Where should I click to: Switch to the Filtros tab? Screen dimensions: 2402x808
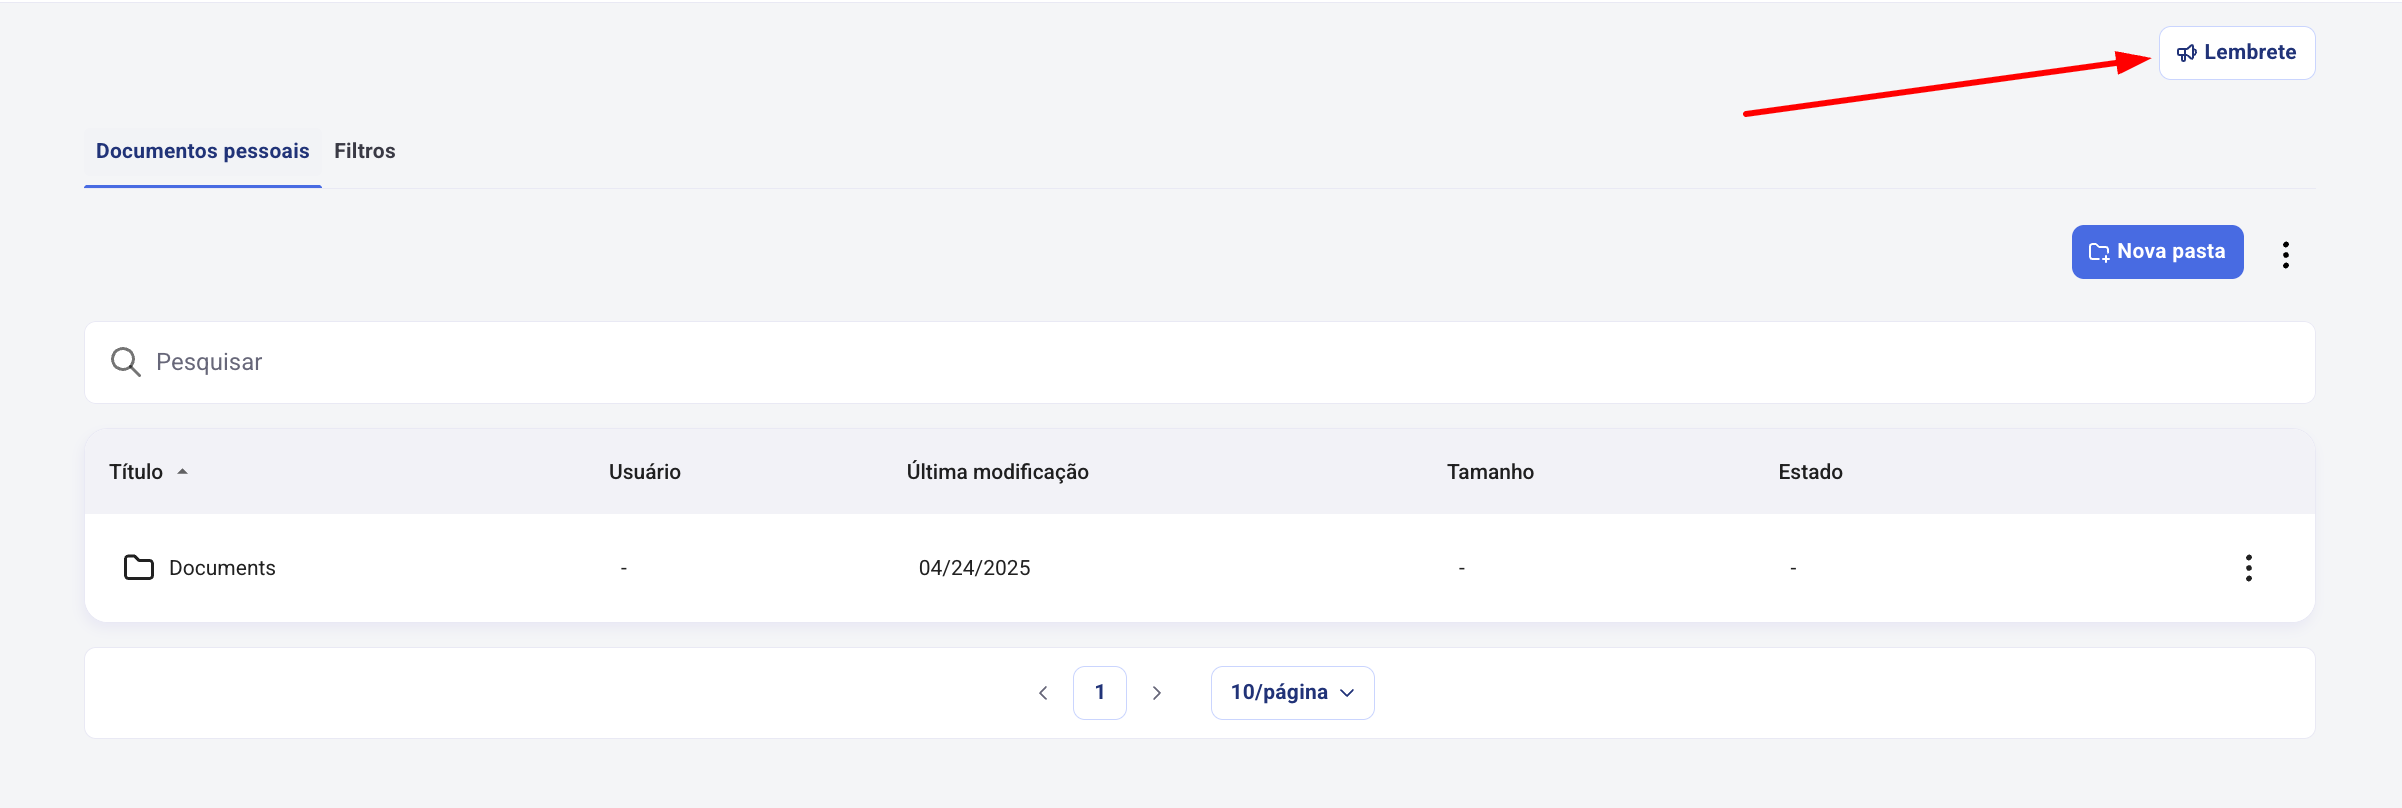(x=364, y=151)
